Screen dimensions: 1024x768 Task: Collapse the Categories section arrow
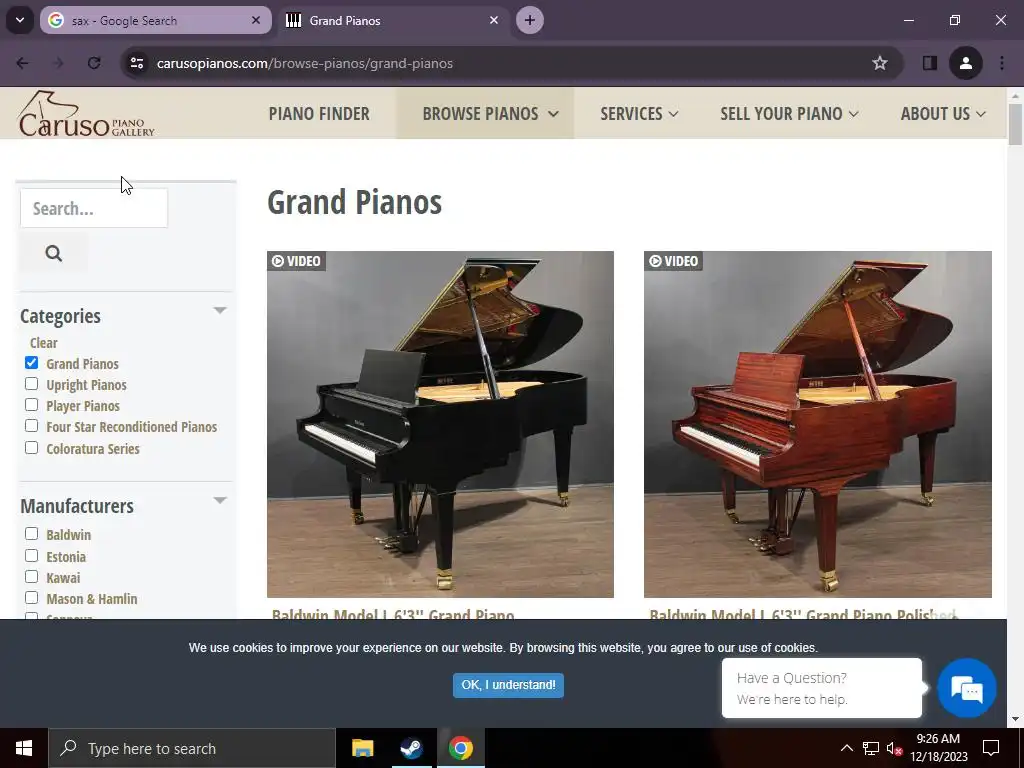pyautogui.click(x=220, y=310)
